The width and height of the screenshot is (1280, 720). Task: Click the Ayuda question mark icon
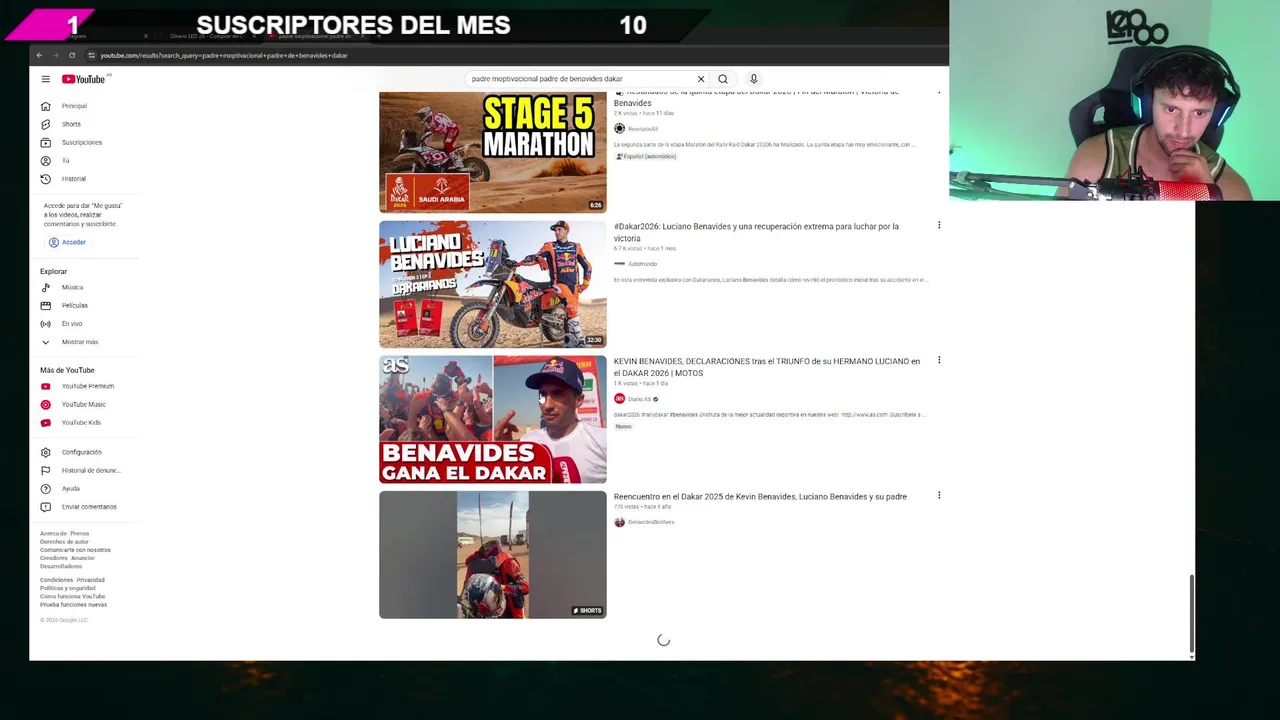pyautogui.click(x=45, y=489)
